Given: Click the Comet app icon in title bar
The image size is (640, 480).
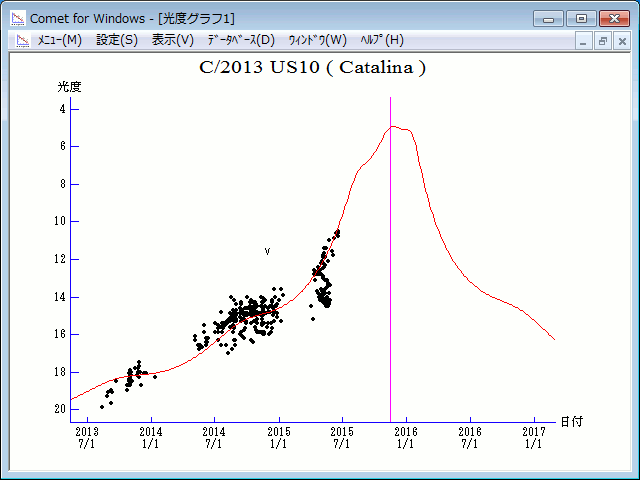Looking at the screenshot, I should (18, 18).
